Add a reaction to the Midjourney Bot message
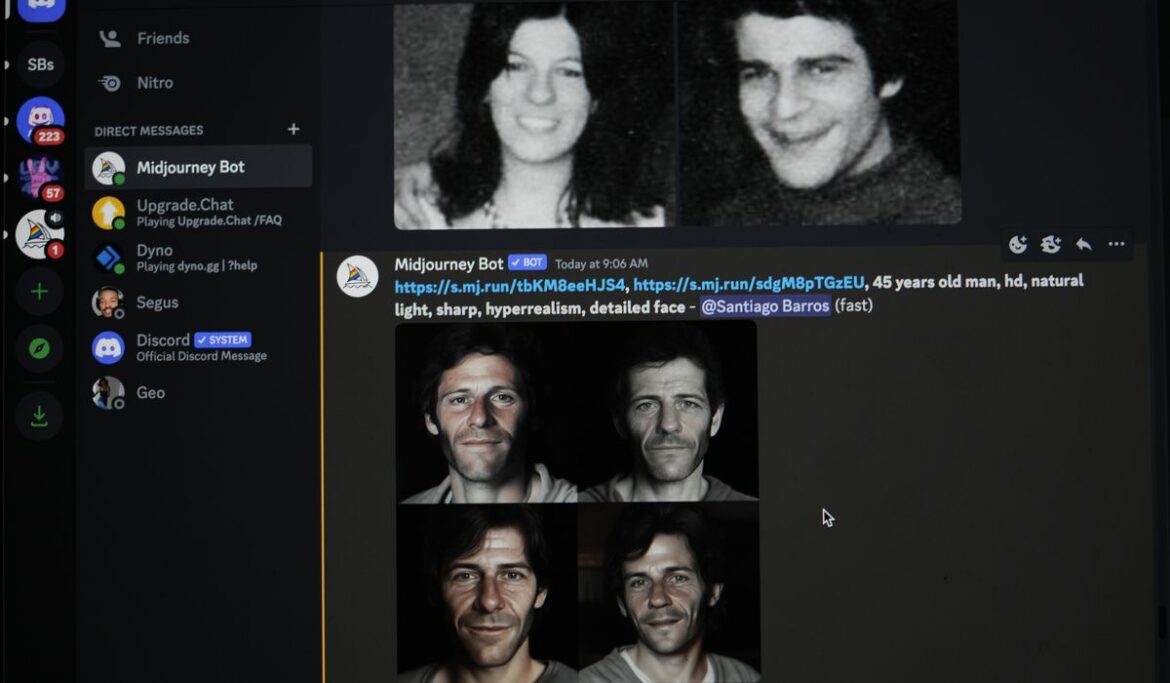Image resolution: width=1170 pixels, height=683 pixels. point(1017,243)
